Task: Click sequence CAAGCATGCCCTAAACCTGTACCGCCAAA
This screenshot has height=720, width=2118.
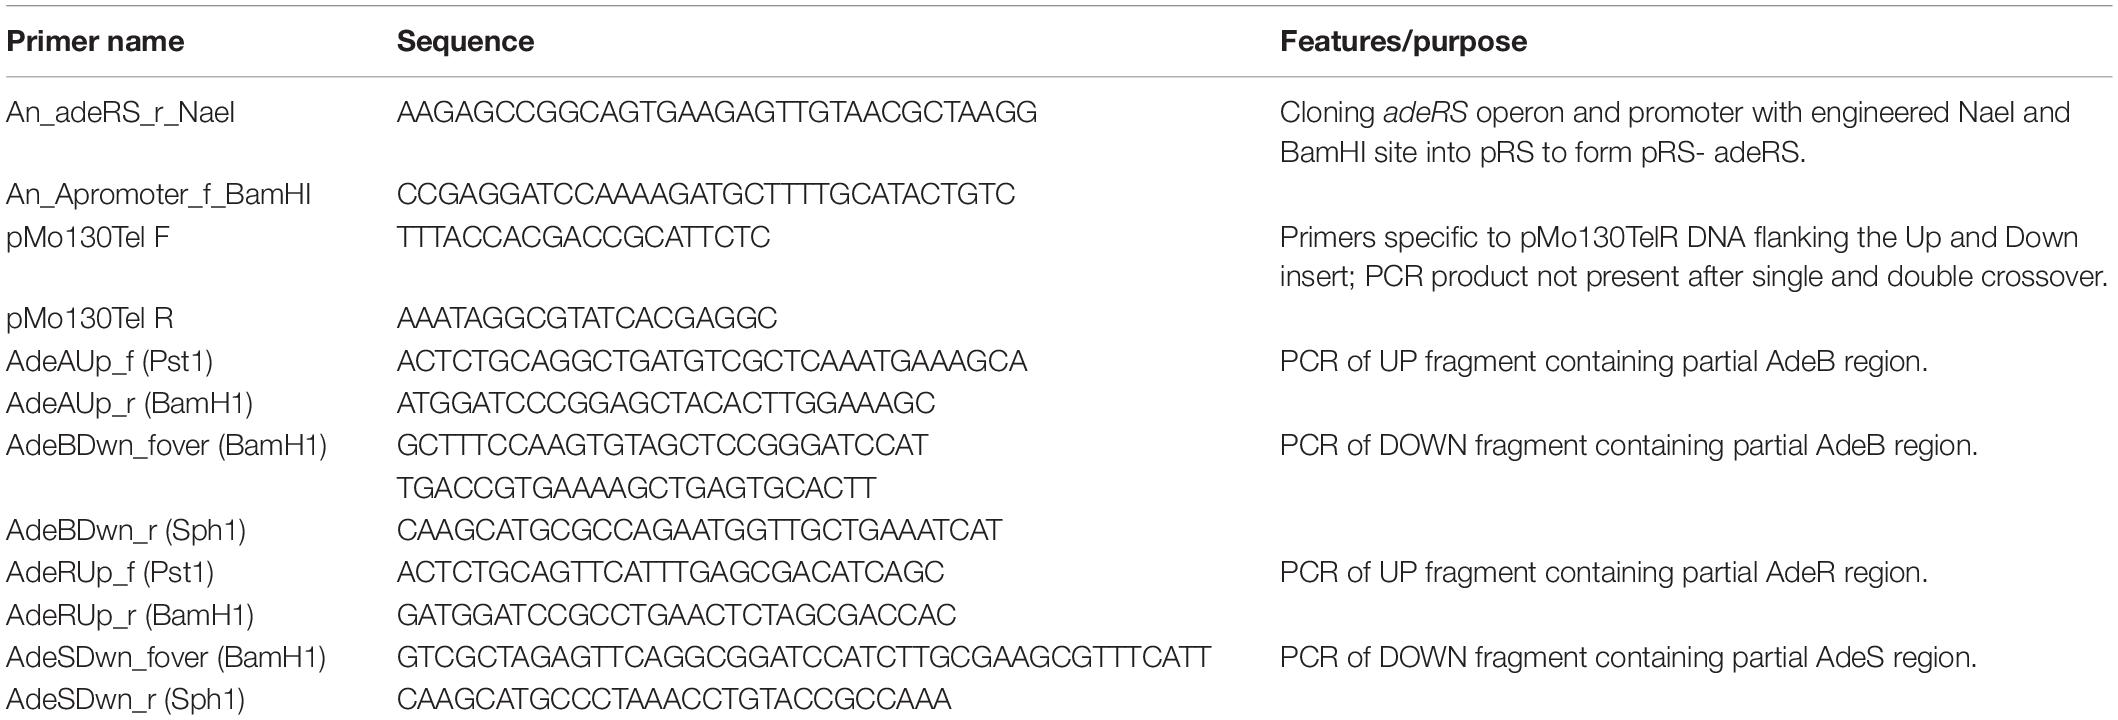Action: point(674,700)
